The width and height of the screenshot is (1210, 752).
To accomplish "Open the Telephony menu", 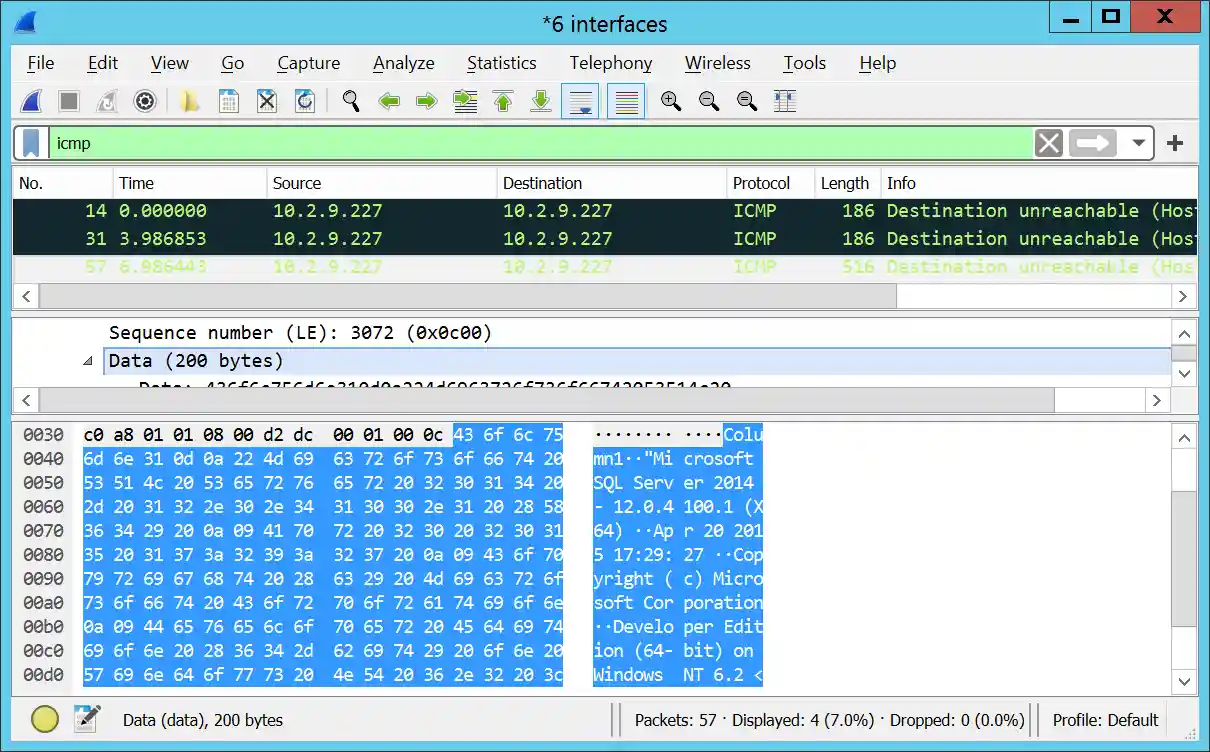I will tap(611, 63).
